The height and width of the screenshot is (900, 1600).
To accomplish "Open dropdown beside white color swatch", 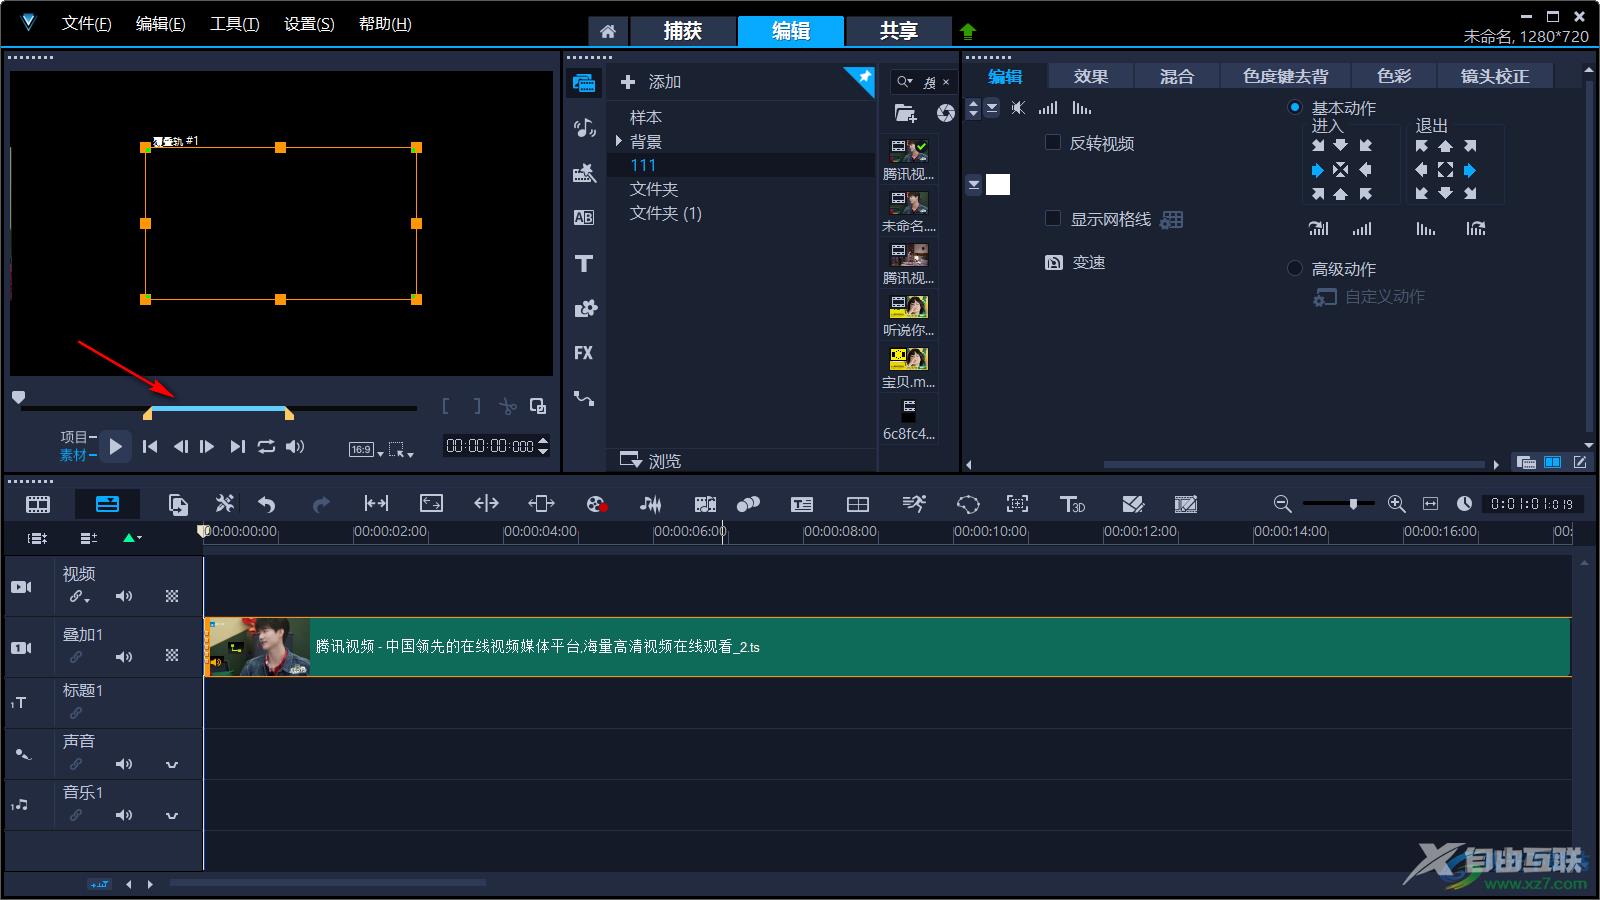I will pyautogui.click(x=974, y=184).
